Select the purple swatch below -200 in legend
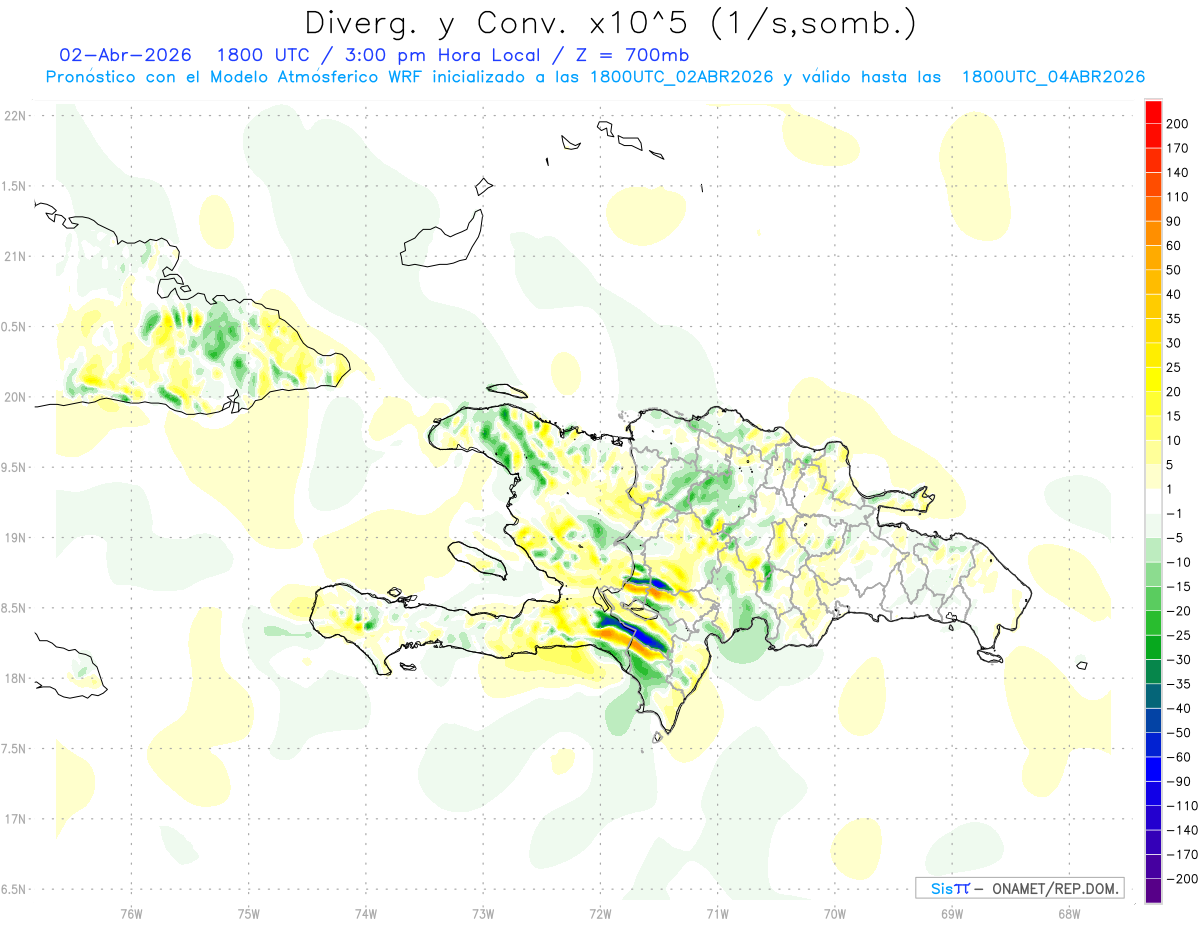This screenshot has width=1200, height=927. pos(1153,891)
